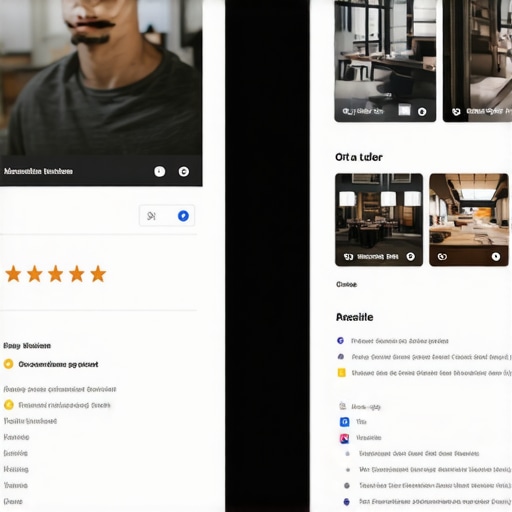Open the dark restaurant interior thumbnail
The image size is (512, 512).
[x=379, y=220]
